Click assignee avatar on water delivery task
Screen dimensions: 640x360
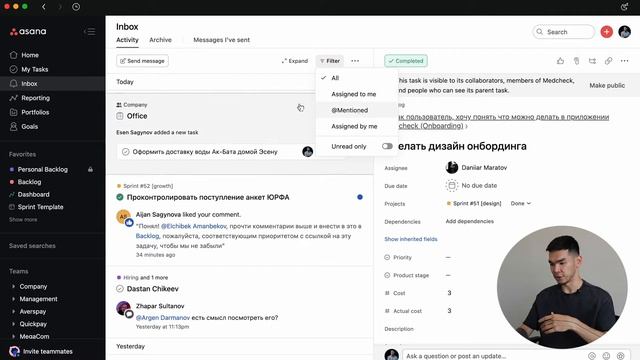pos(307,152)
